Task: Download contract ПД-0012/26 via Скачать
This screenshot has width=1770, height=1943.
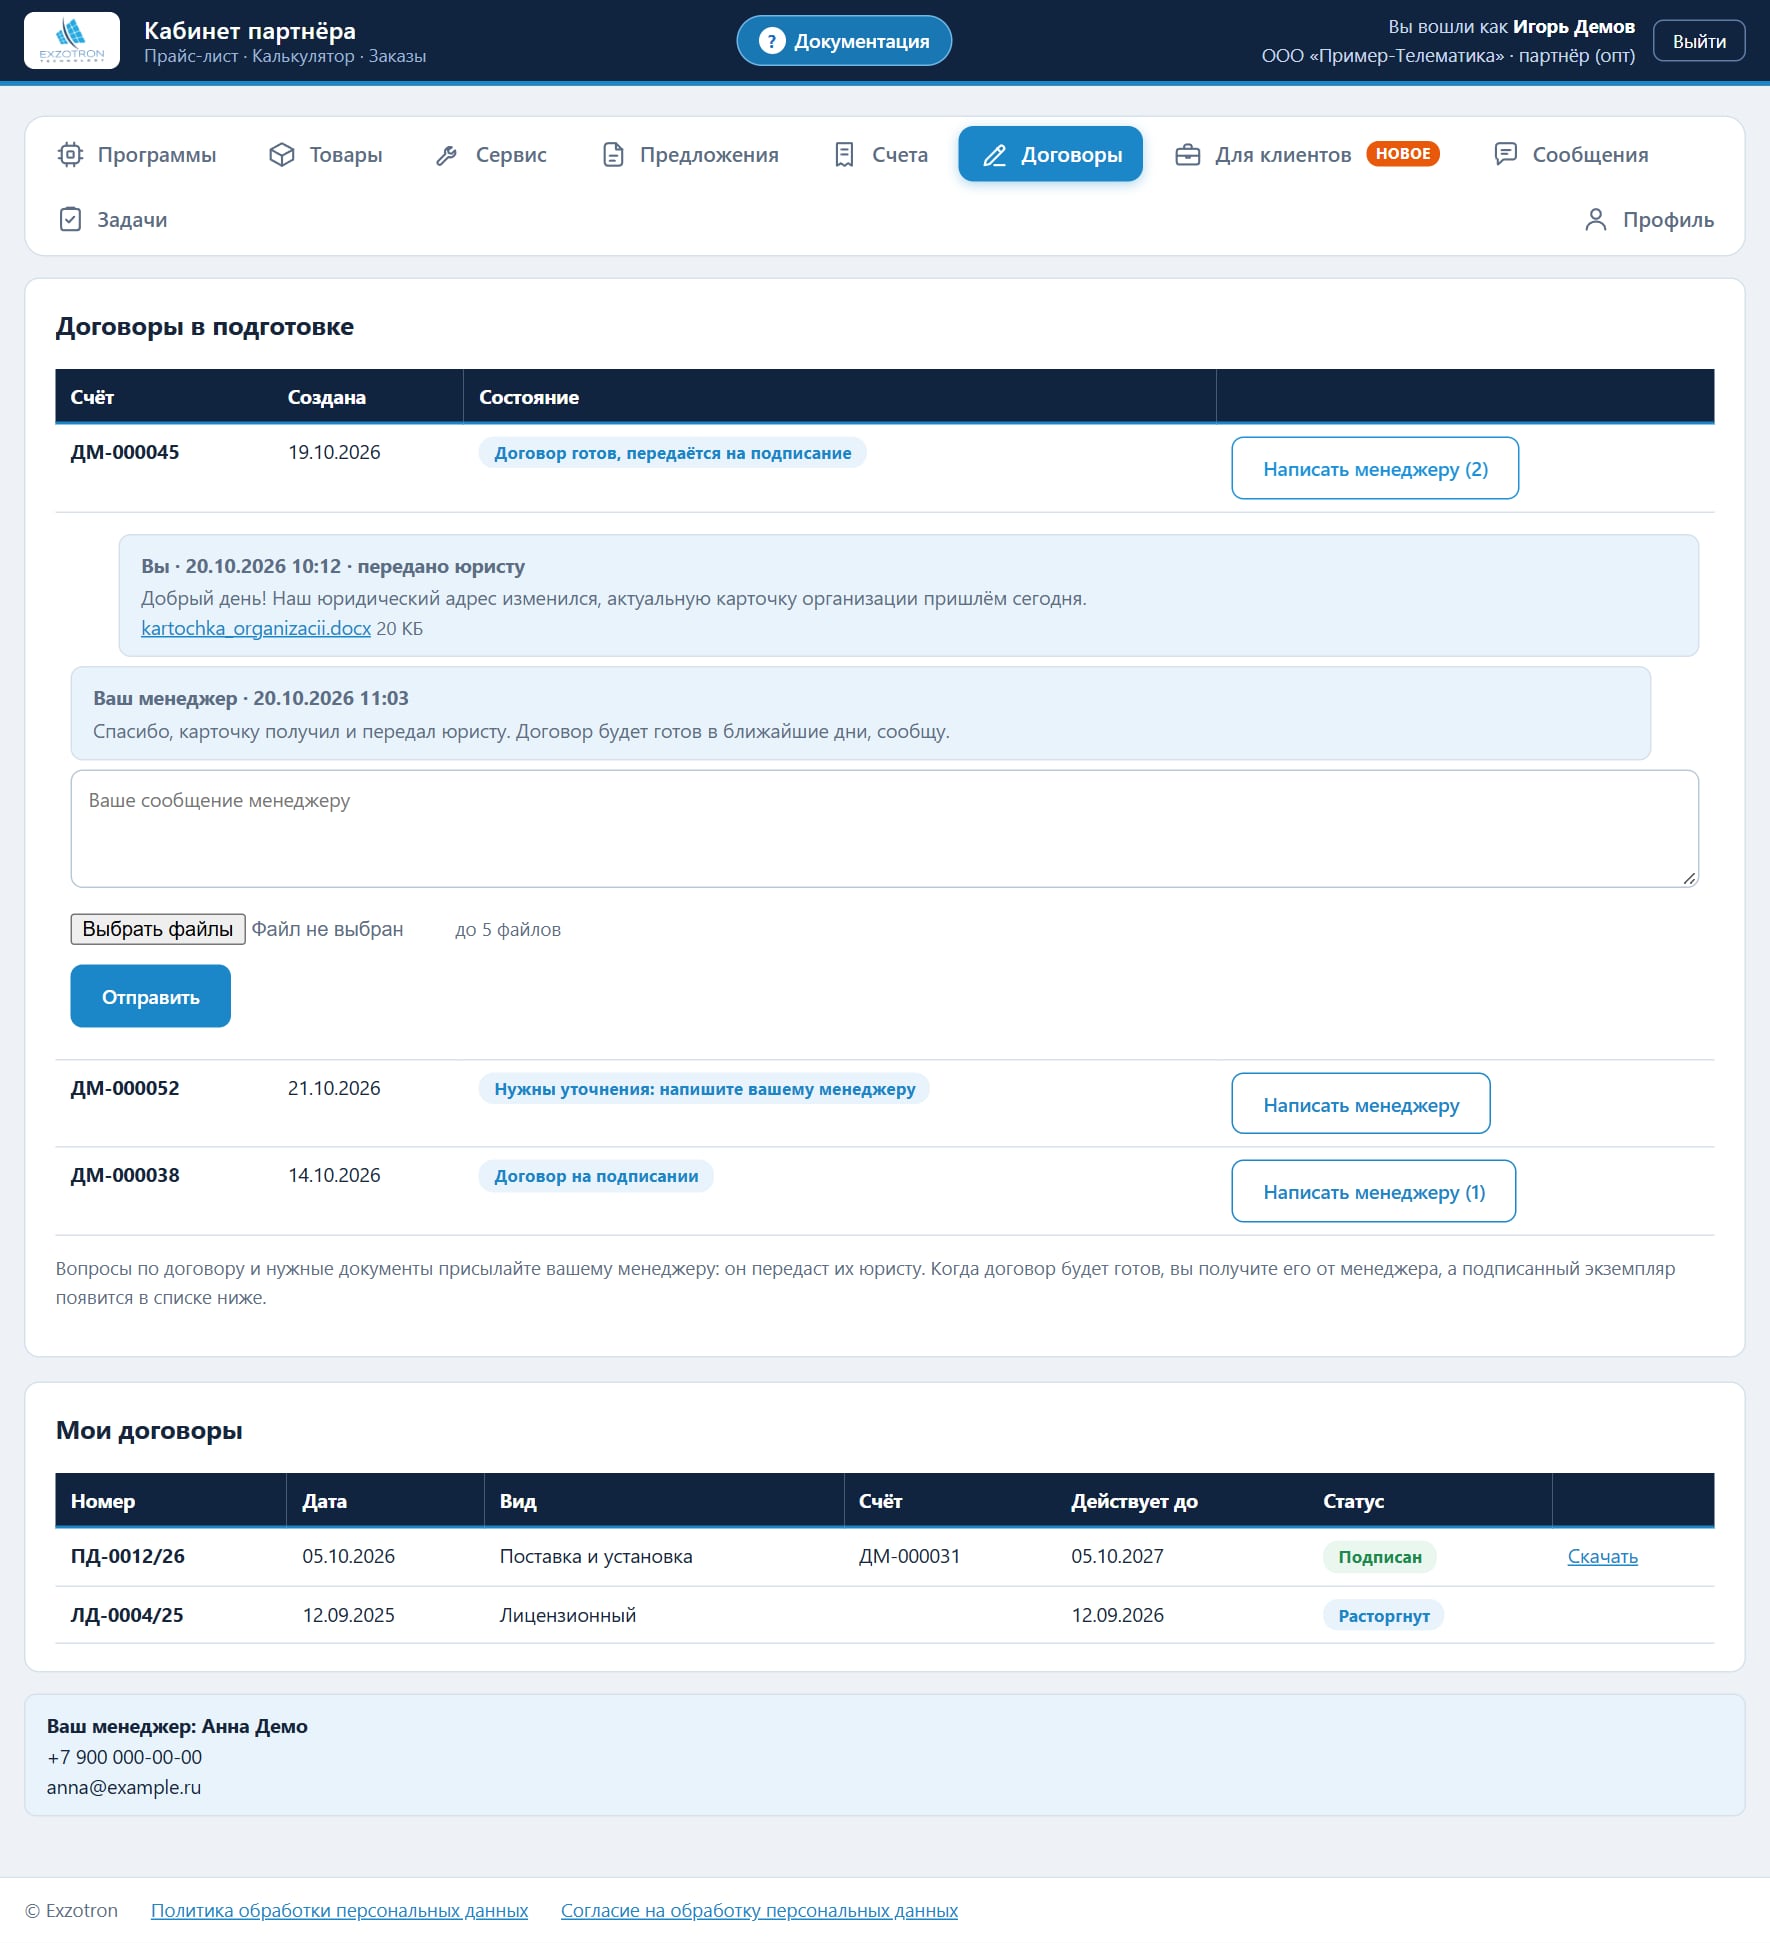Action: coord(1602,1556)
